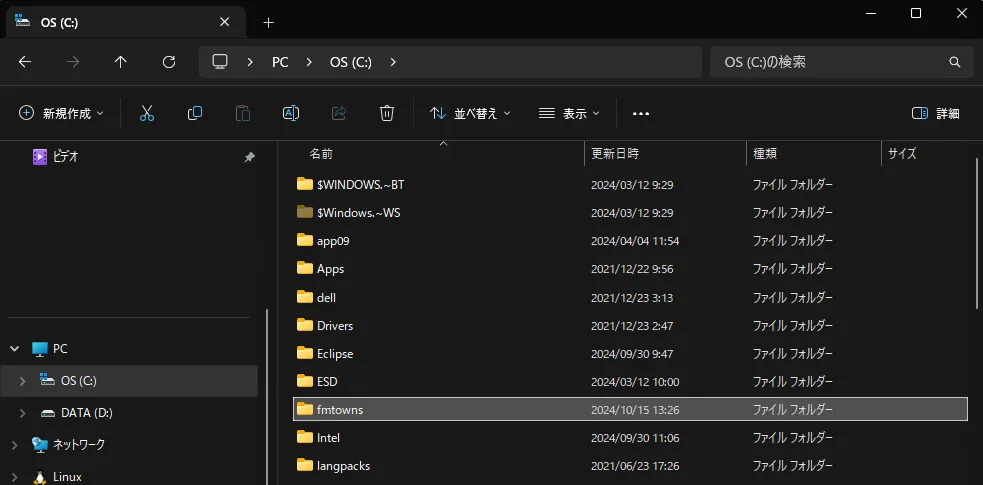Click the Rename icon in toolbar
This screenshot has width=983, height=485.
pos(291,114)
